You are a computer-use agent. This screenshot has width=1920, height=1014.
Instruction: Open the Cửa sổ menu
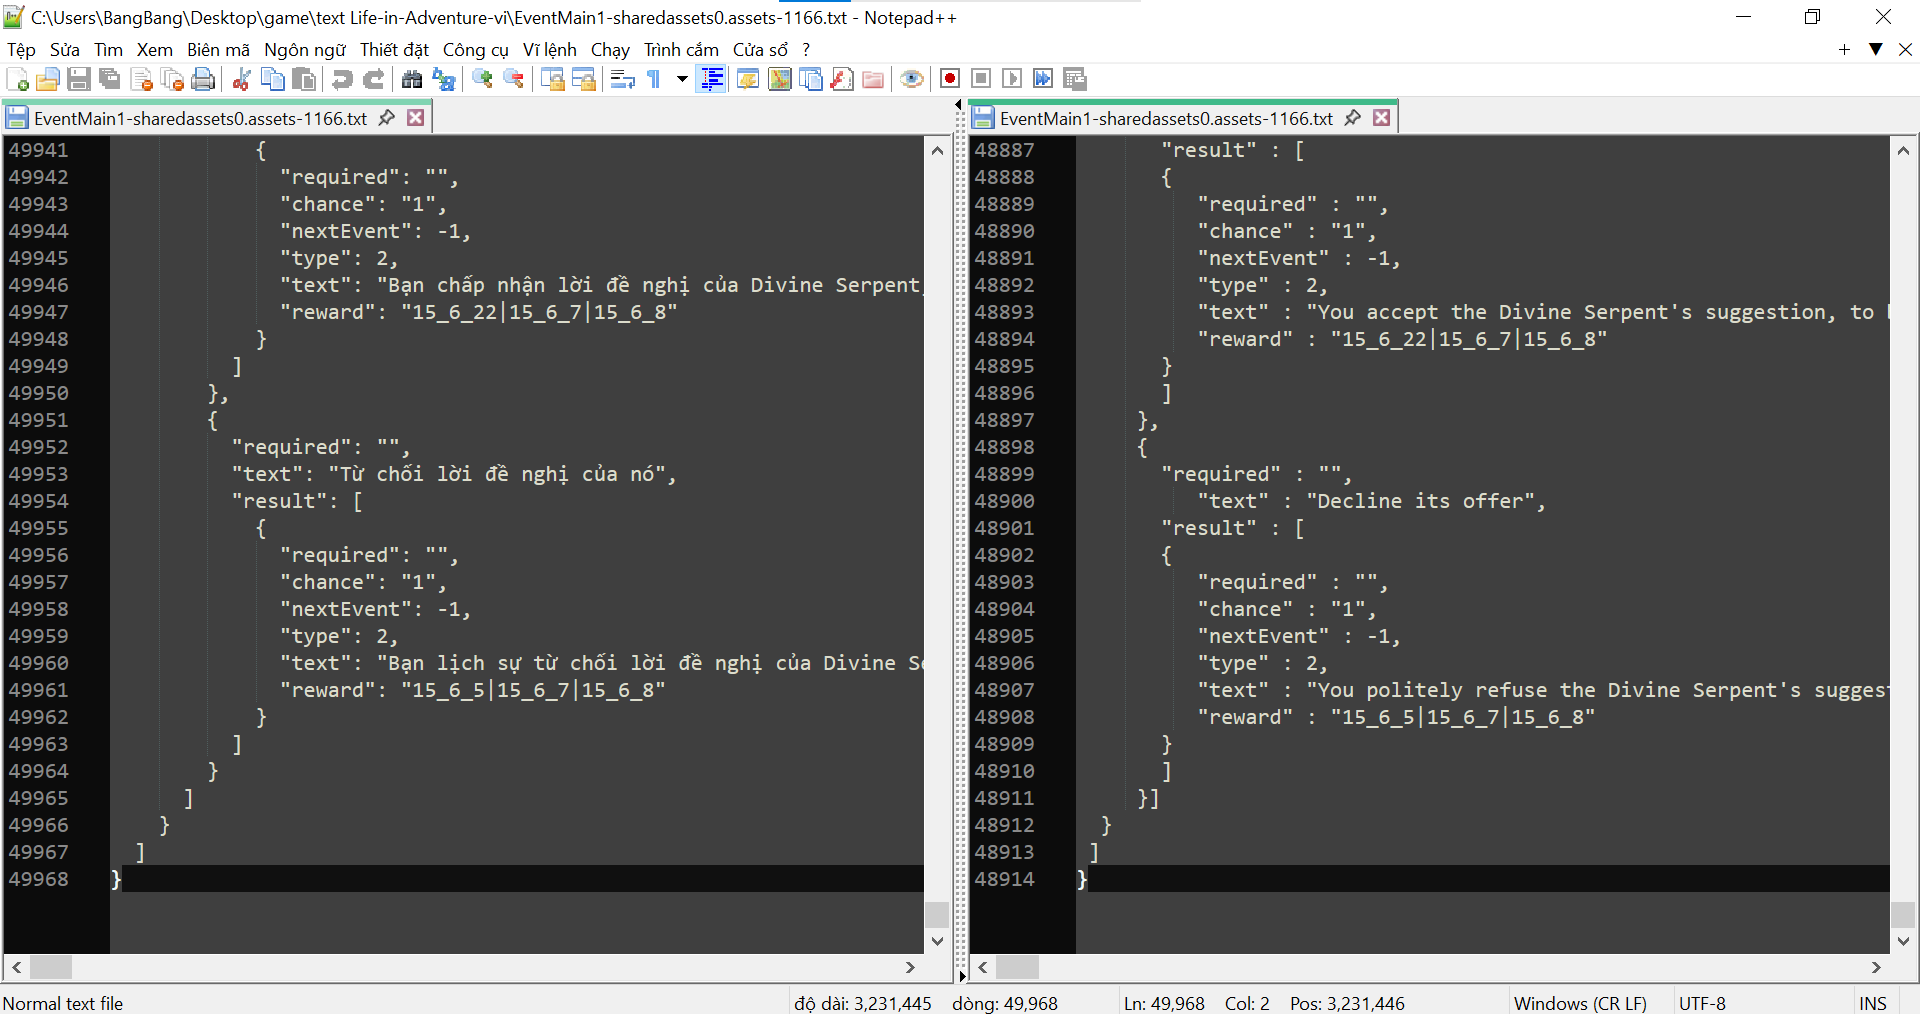click(760, 50)
